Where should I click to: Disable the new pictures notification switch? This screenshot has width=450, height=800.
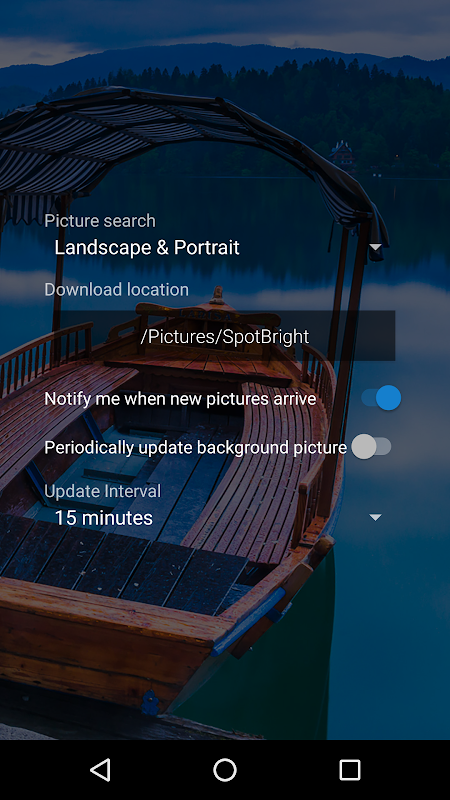(x=381, y=398)
